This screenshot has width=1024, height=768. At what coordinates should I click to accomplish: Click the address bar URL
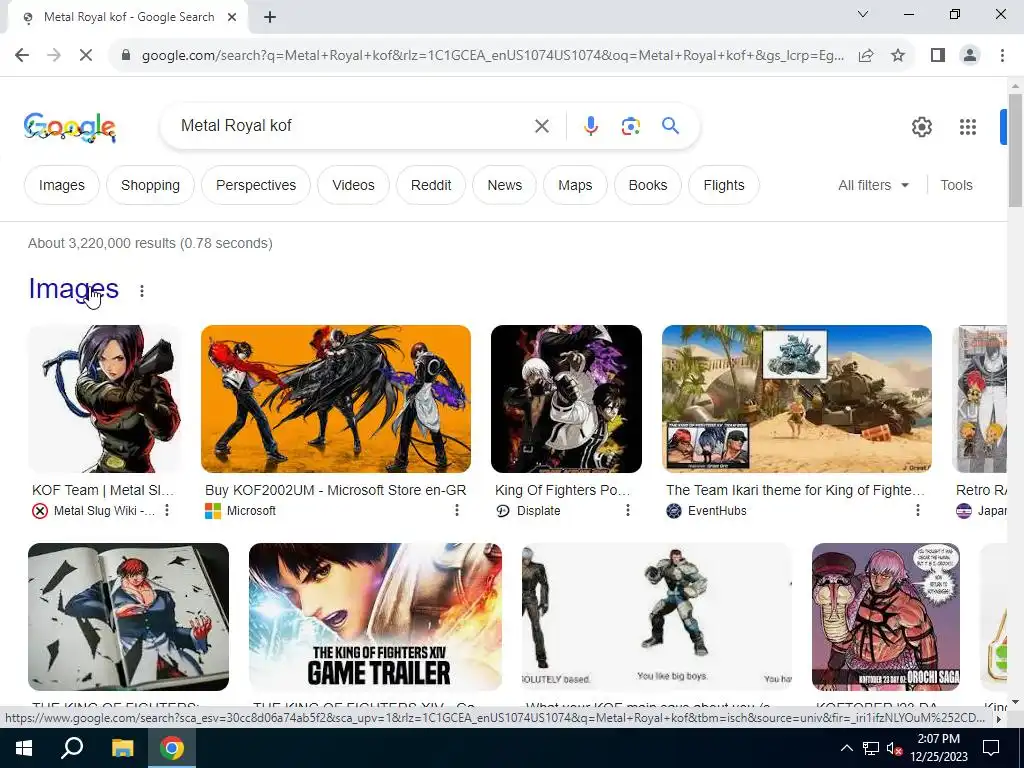click(492, 56)
